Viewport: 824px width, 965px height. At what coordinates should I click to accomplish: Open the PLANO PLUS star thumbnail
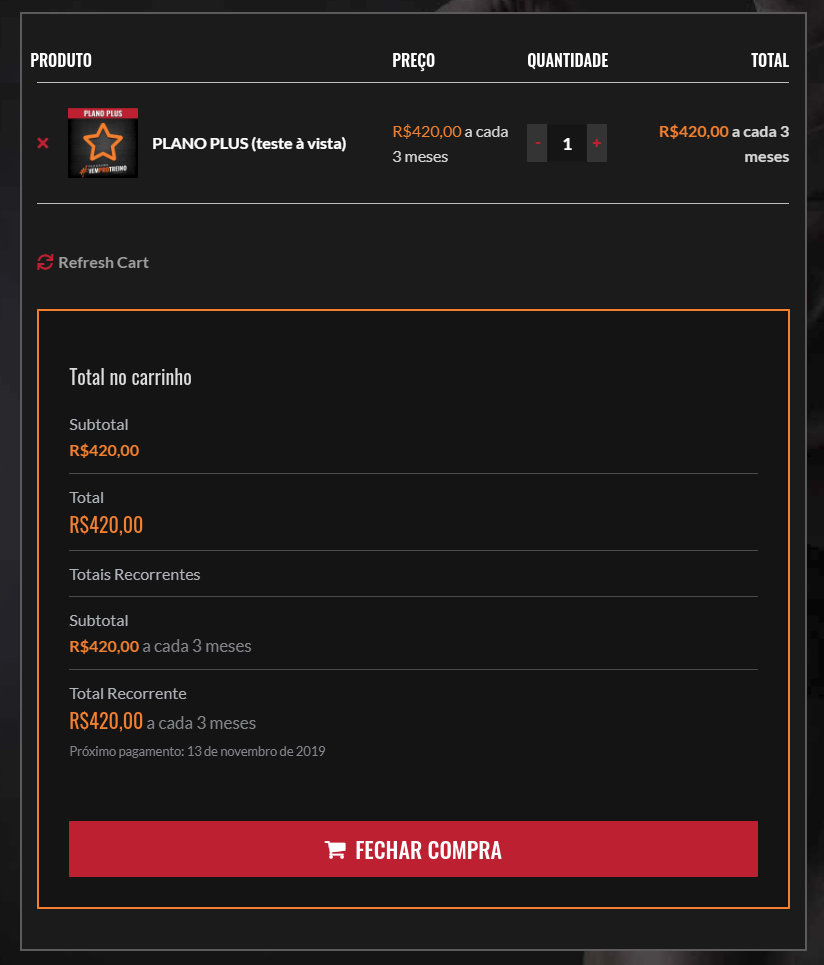(x=103, y=143)
